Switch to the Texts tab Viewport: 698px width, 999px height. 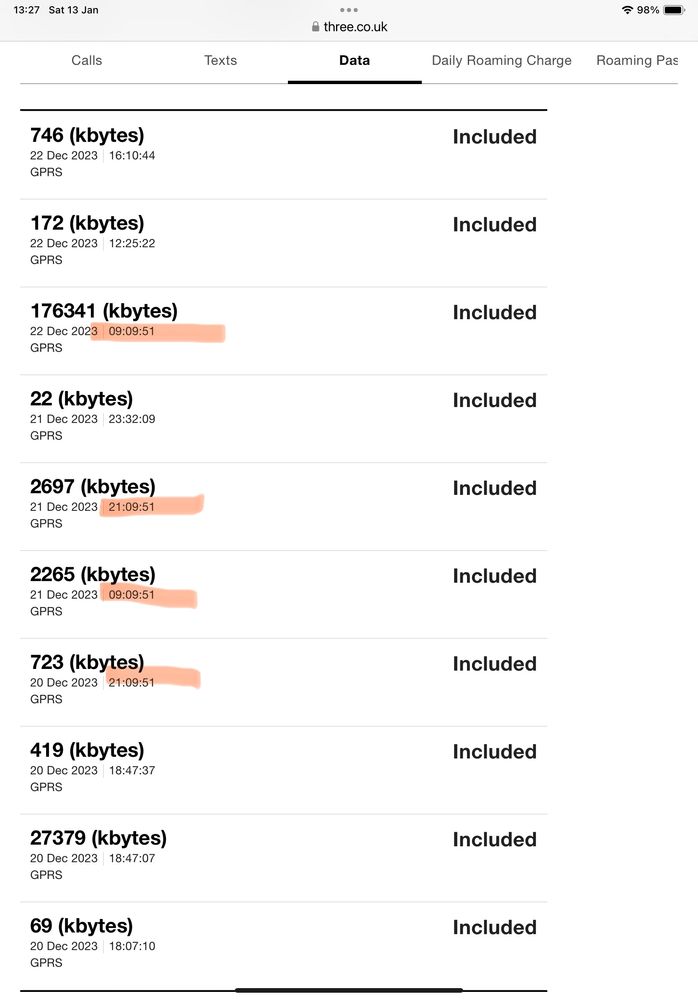pyautogui.click(x=220, y=61)
